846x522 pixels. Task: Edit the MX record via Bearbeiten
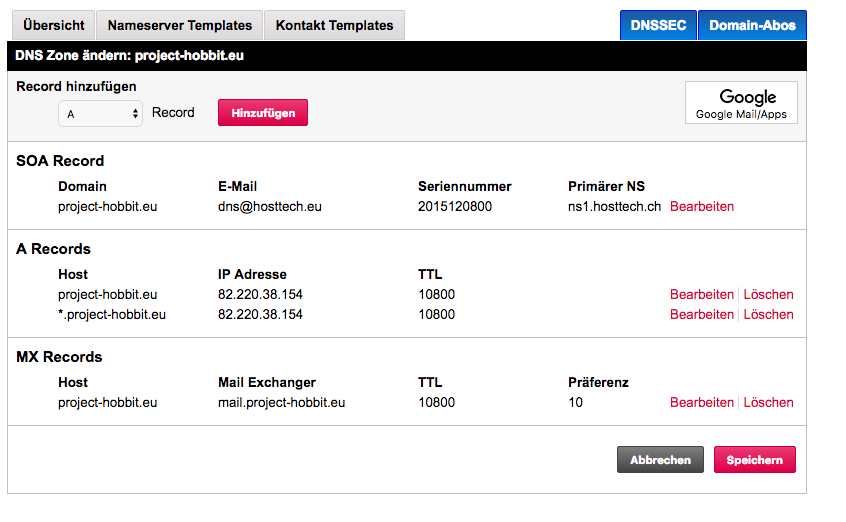click(702, 403)
